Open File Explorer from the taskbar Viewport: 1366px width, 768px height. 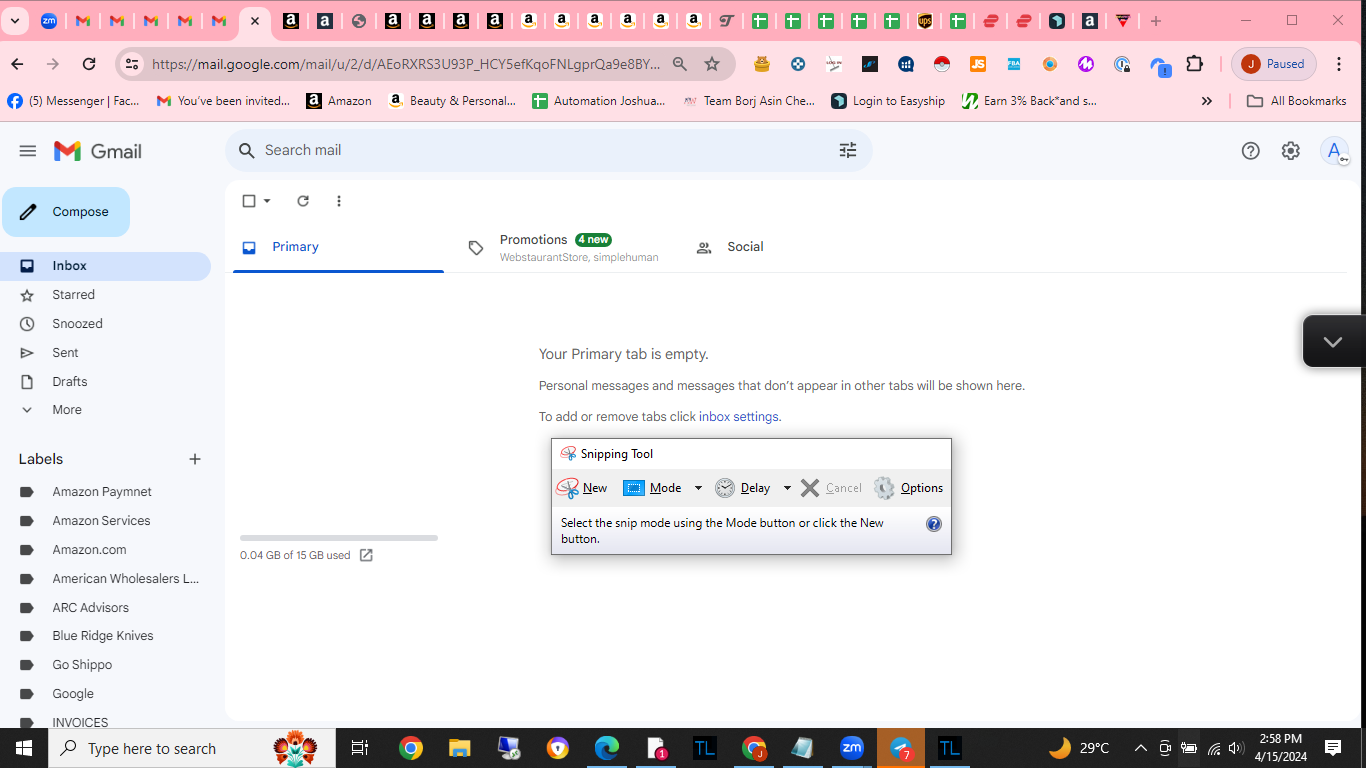tap(459, 748)
